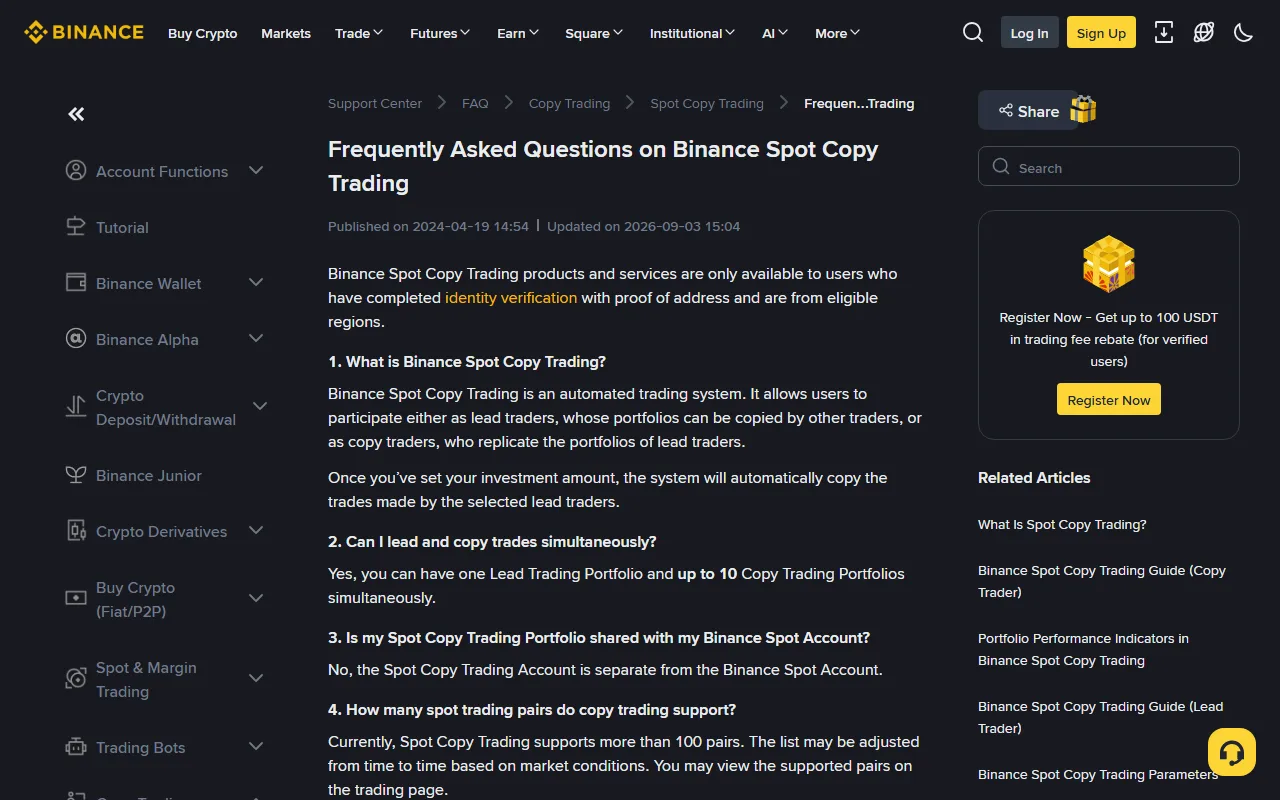The width and height of the screenshot is (1280, 800).
Task: Collapse the sidebar with double-chevron icon
Action: [76, 114]
